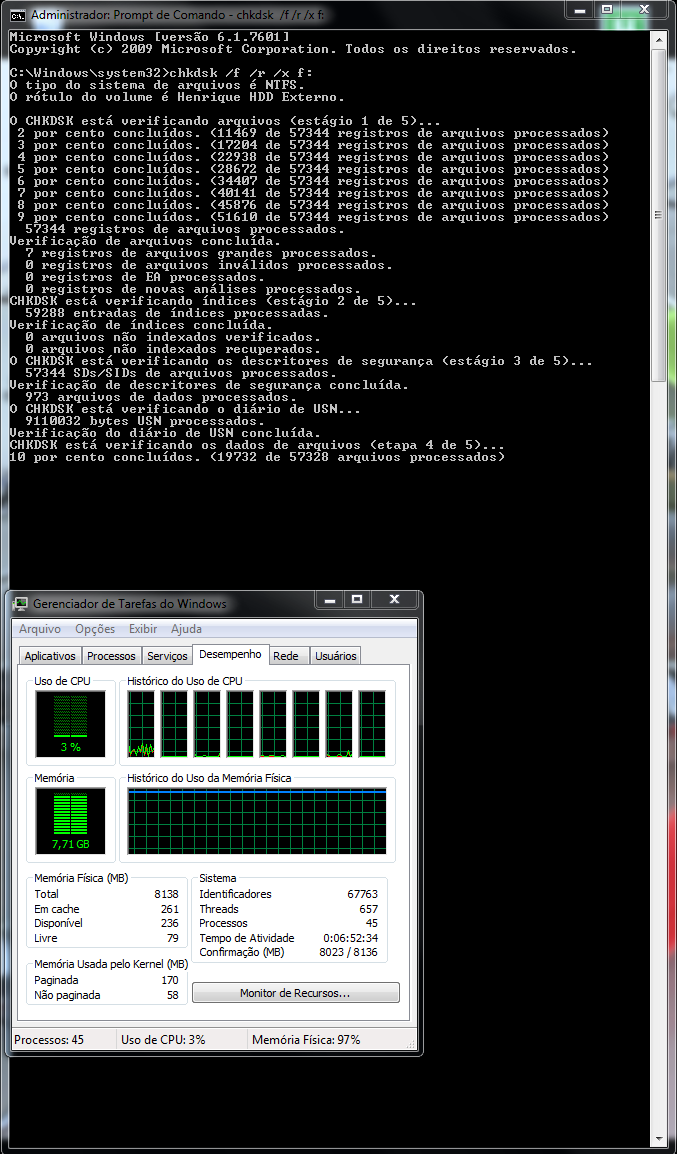Viewport: 677px width, 1154px height.
Task: Click the status bar Memória Física: 97%
Action: 306,1040
